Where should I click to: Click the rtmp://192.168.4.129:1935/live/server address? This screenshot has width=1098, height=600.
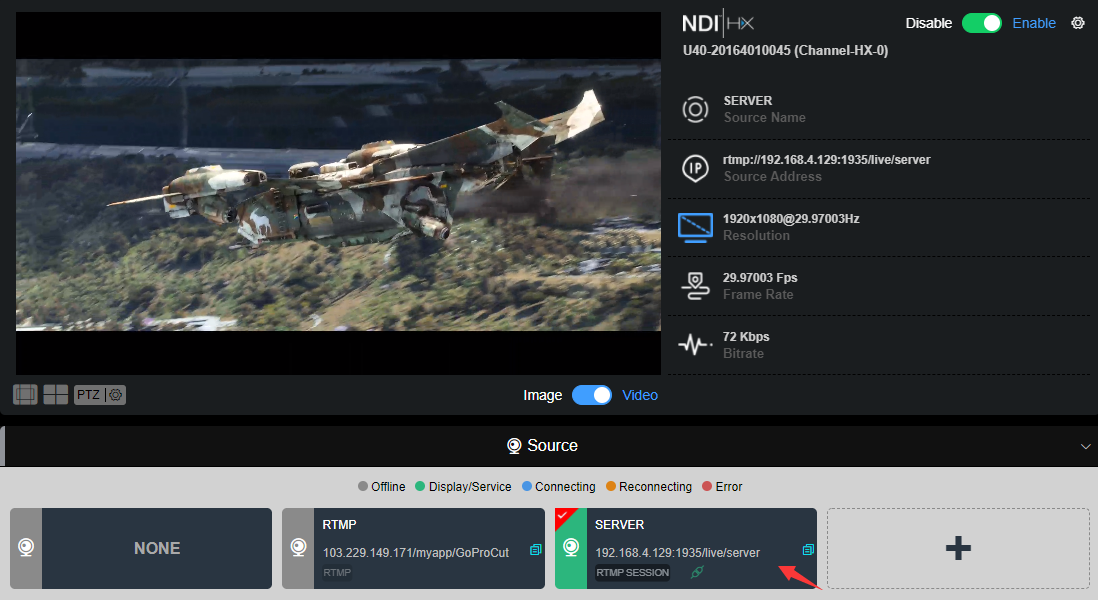coord(826,160)
